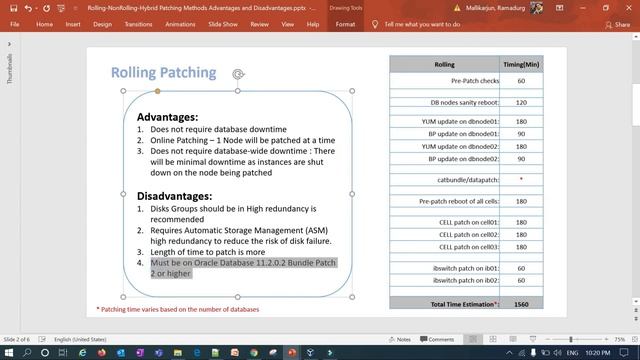
Task: Click the Total Time Estimation cell
Action: point(444,304)
